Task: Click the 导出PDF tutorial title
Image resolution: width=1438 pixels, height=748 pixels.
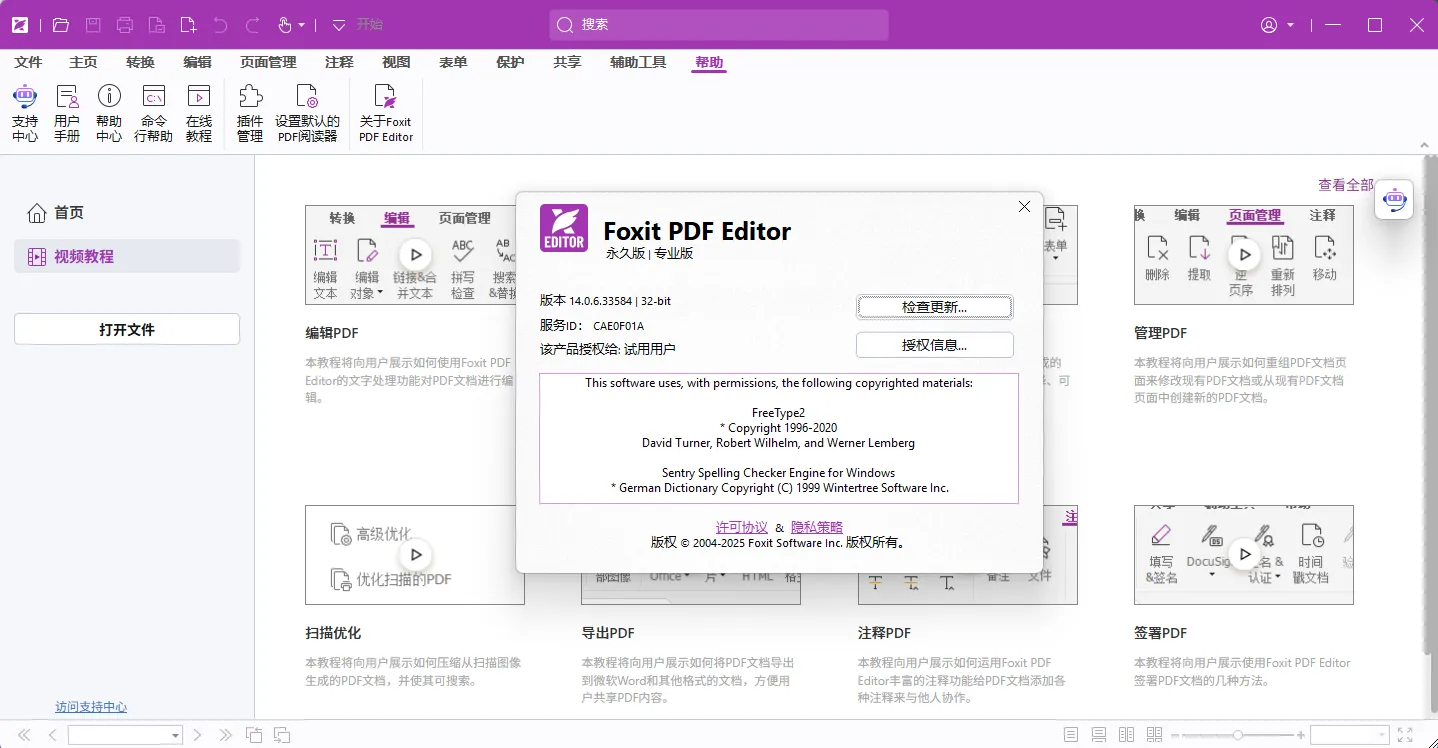Action: pyautogui.click(x=608, y=633)
